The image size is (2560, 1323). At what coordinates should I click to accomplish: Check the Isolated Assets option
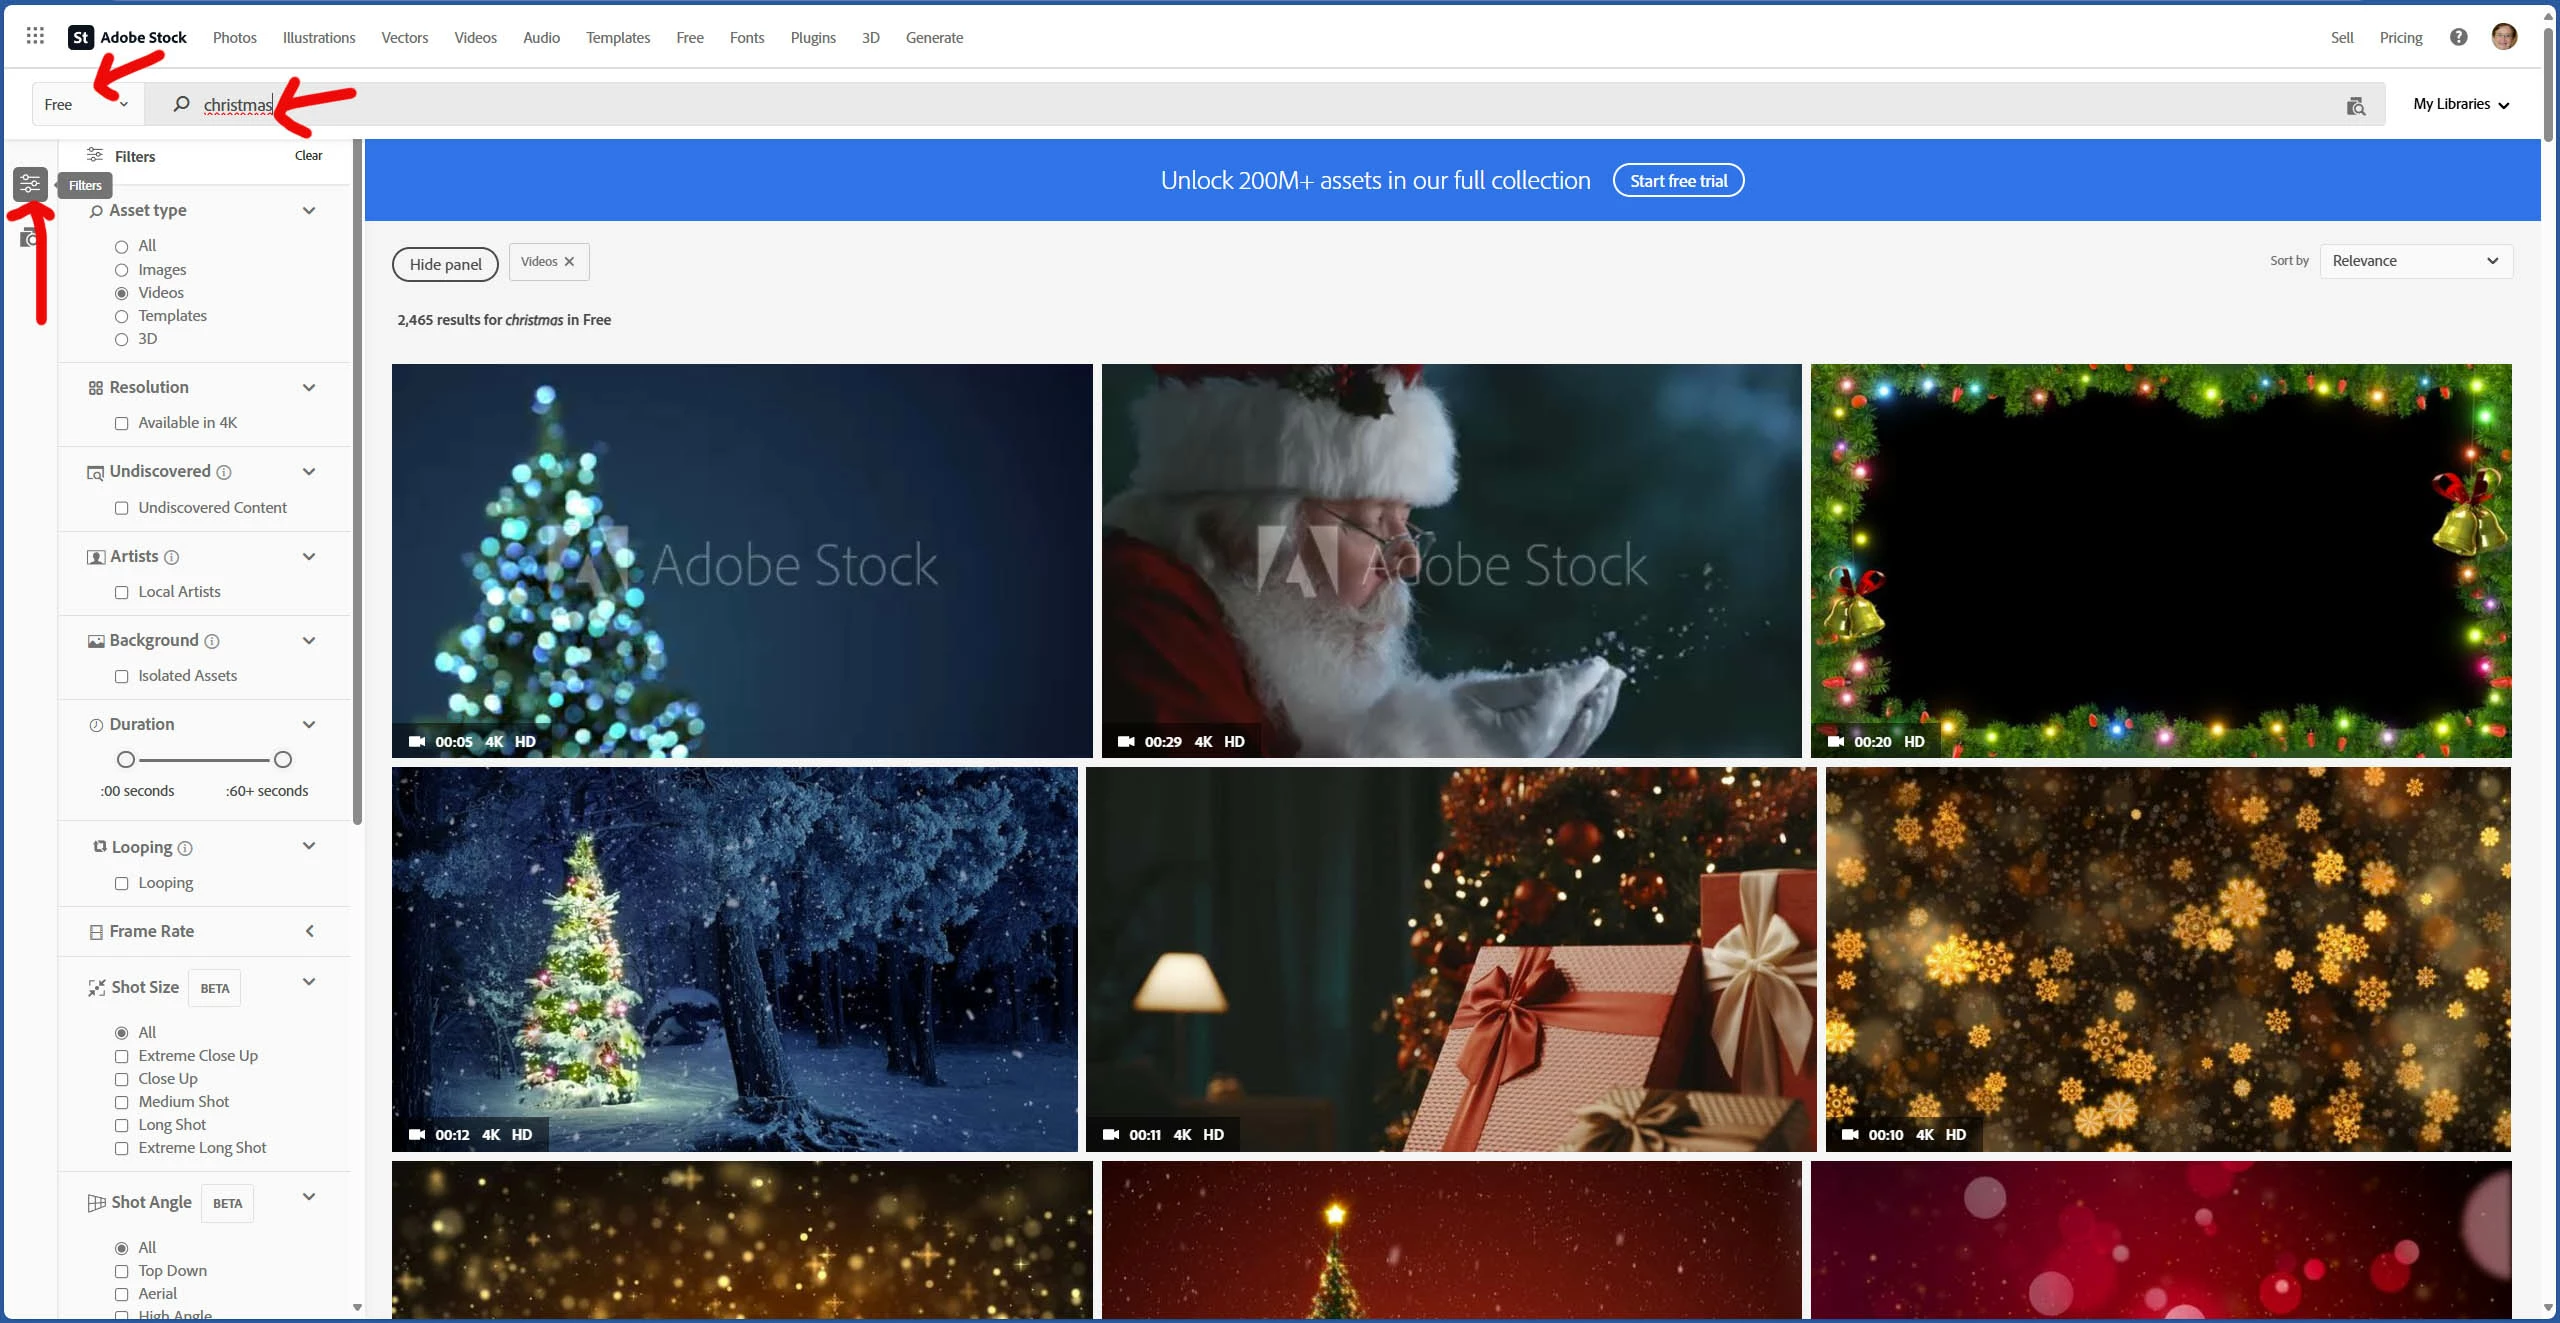tap(122, 676)
